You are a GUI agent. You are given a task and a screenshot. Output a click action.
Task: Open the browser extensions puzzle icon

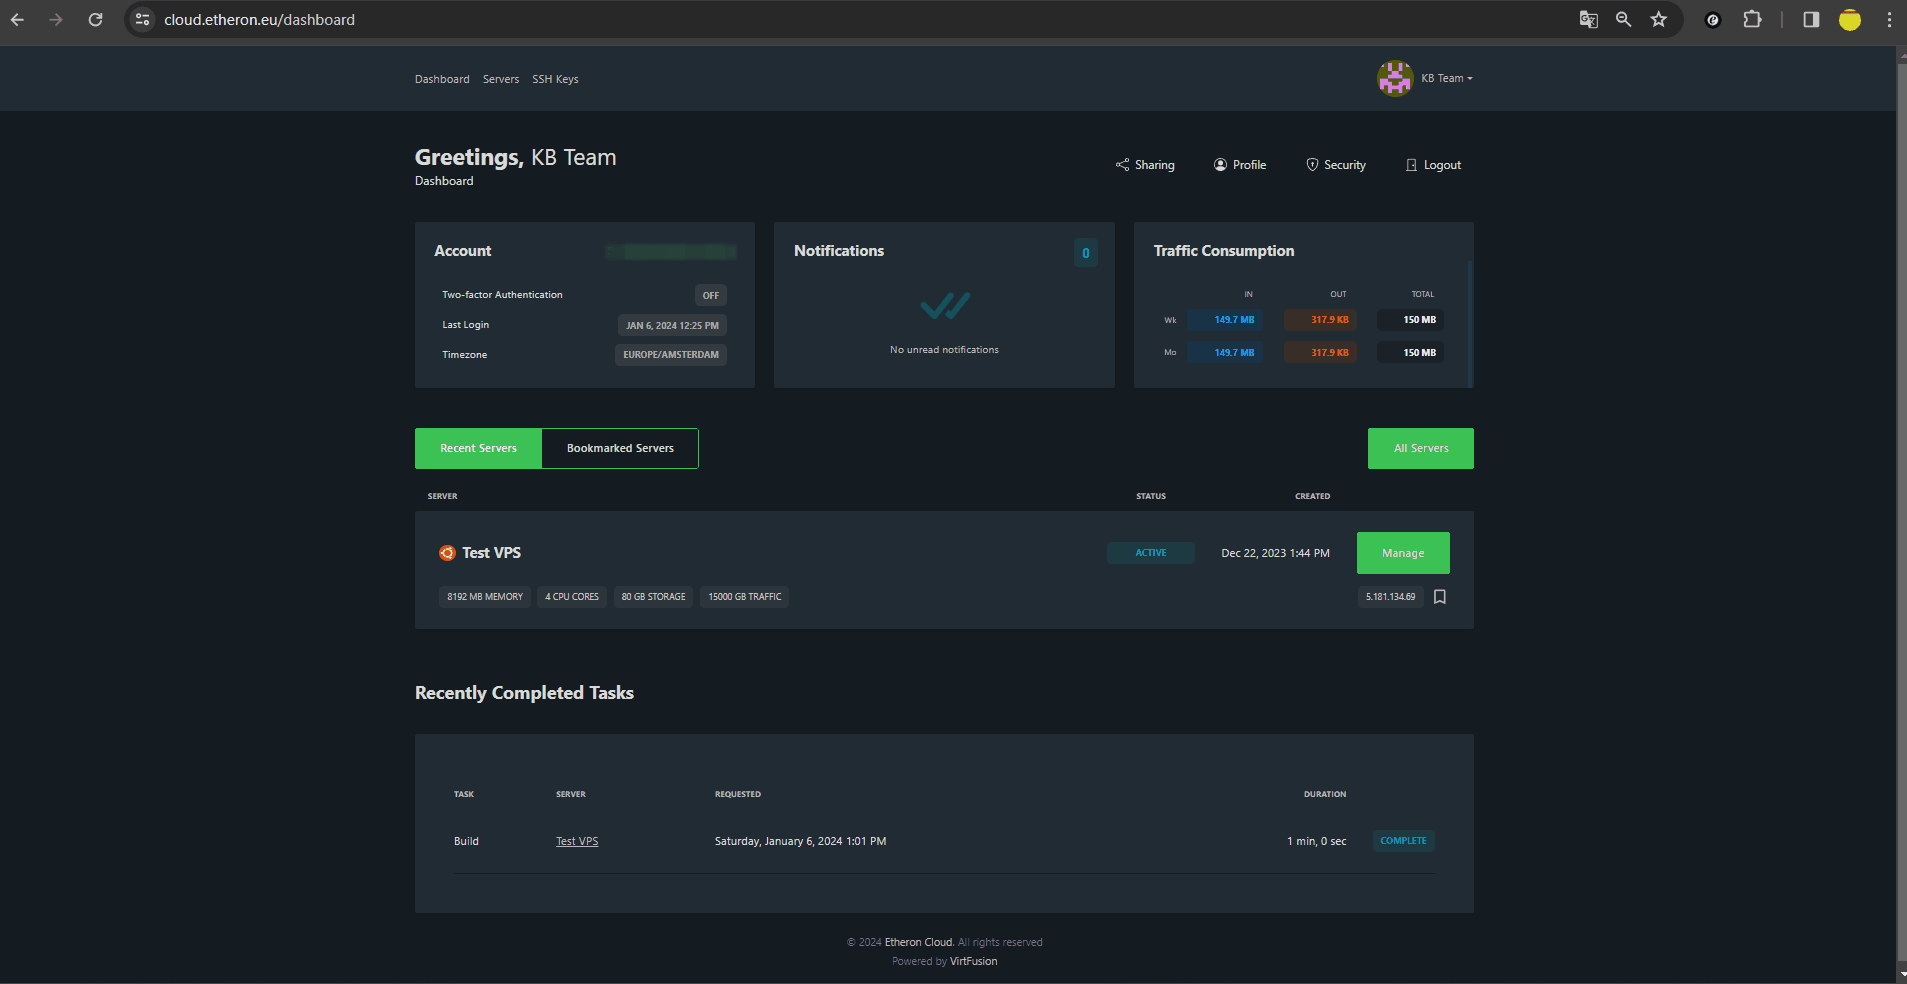[x=1752, y=20]
